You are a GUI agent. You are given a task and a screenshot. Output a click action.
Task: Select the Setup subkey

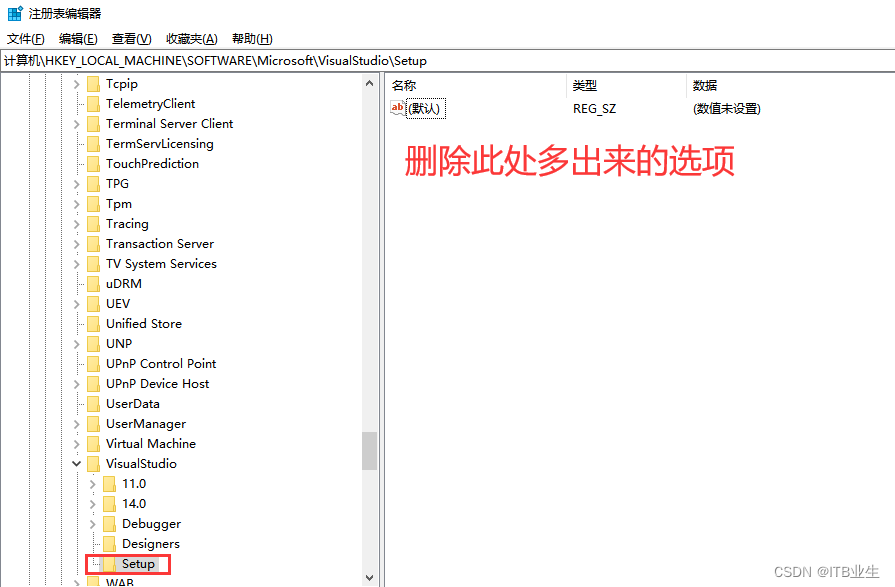pyautogui.click(x=138, y=564)
